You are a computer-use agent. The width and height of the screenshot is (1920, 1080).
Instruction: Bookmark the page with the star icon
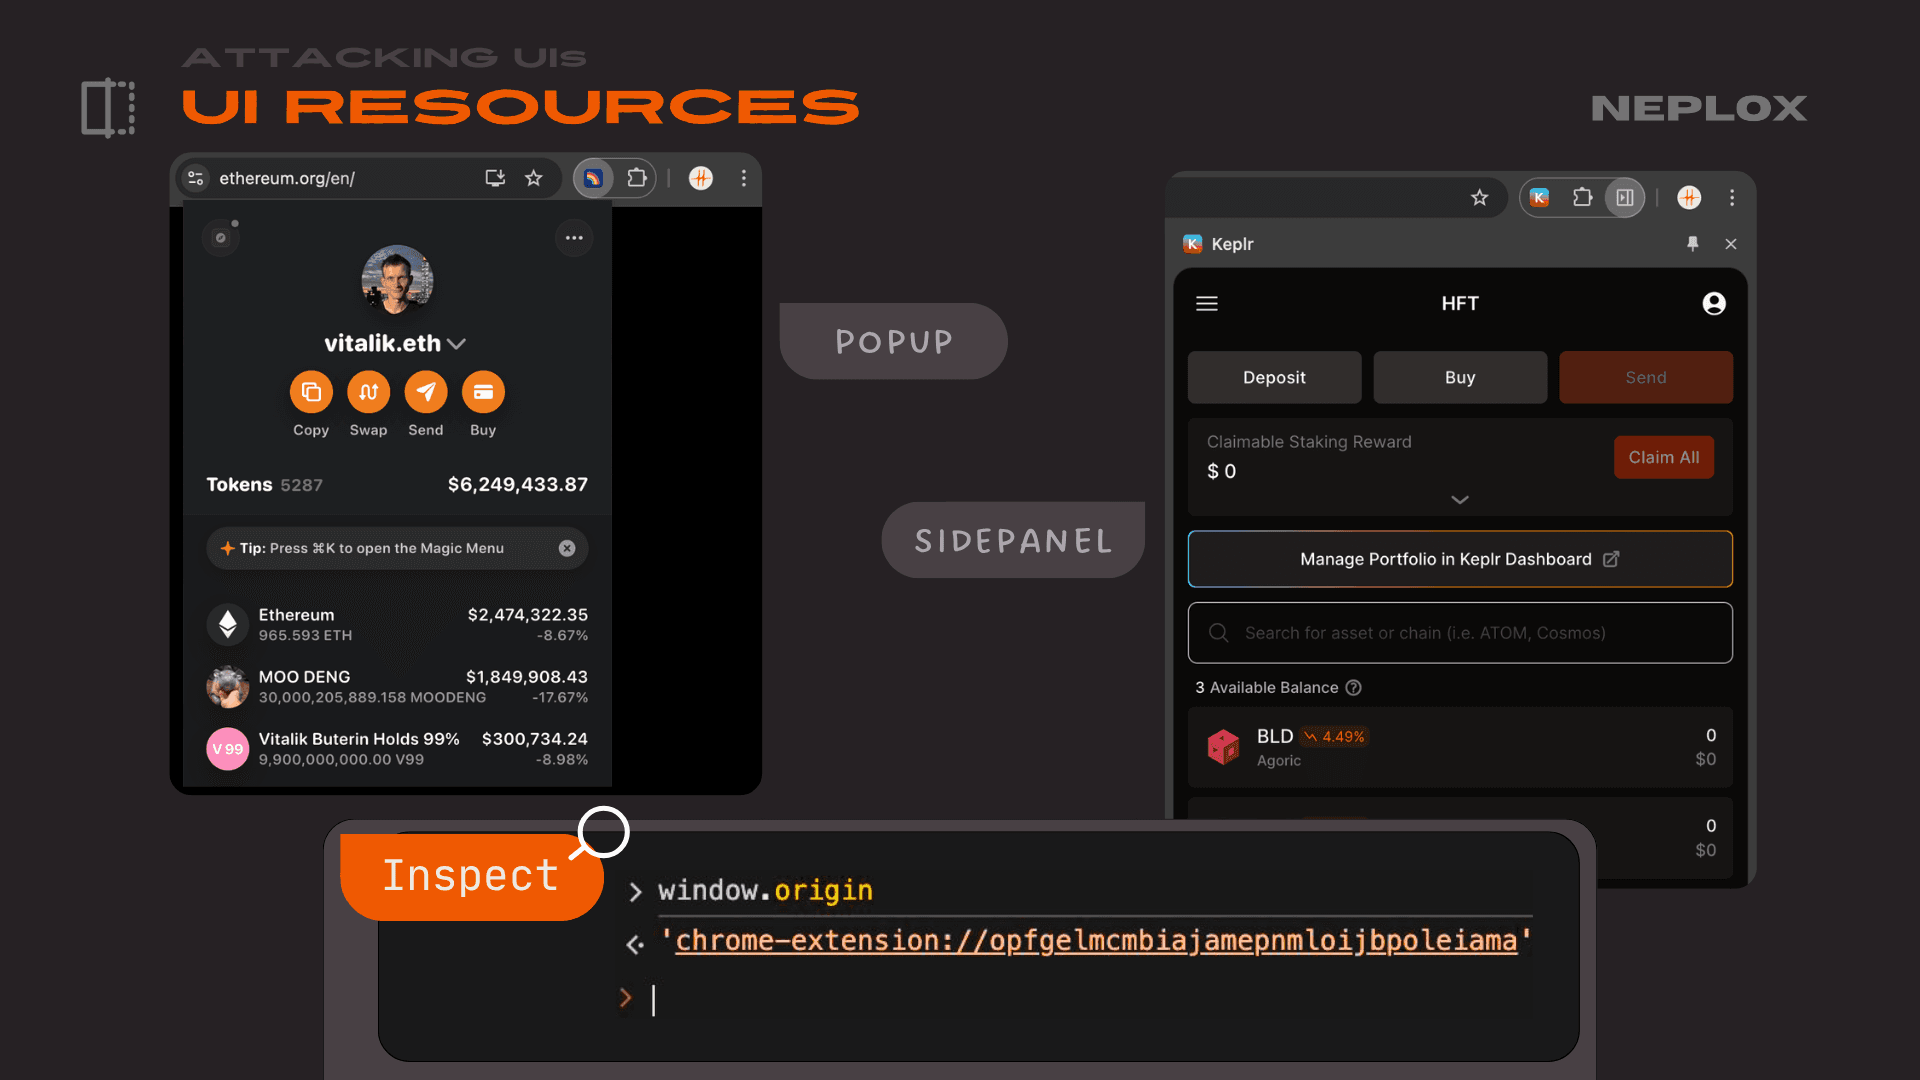[534, 177]
